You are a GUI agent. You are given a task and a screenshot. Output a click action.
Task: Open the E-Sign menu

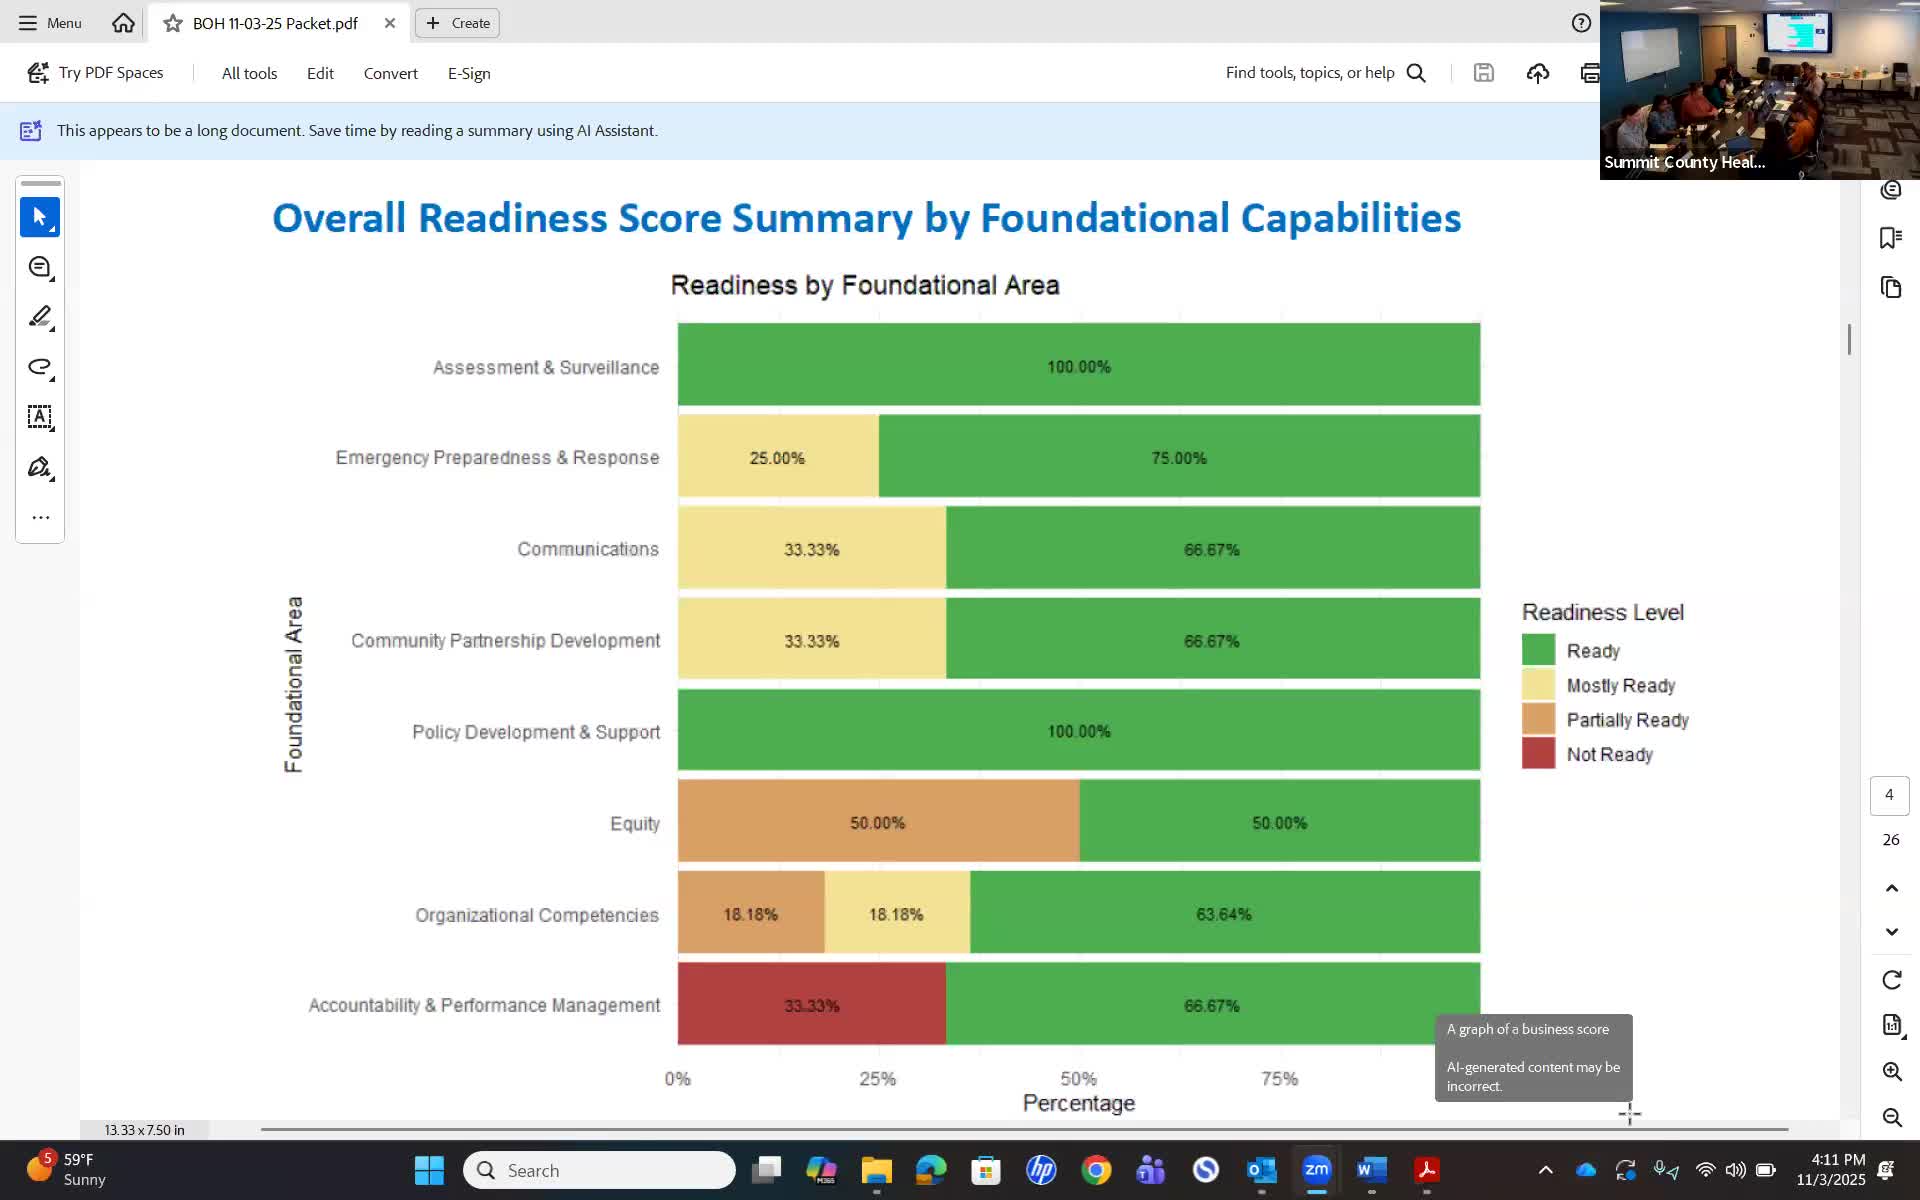[468, 73]
